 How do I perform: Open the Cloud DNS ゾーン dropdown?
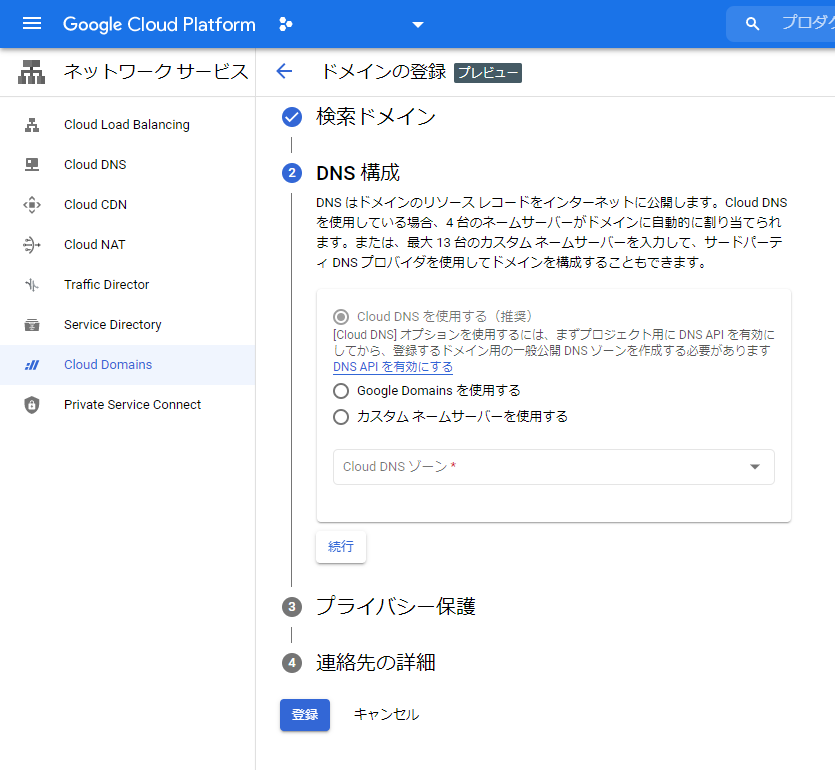coord(554,467)
